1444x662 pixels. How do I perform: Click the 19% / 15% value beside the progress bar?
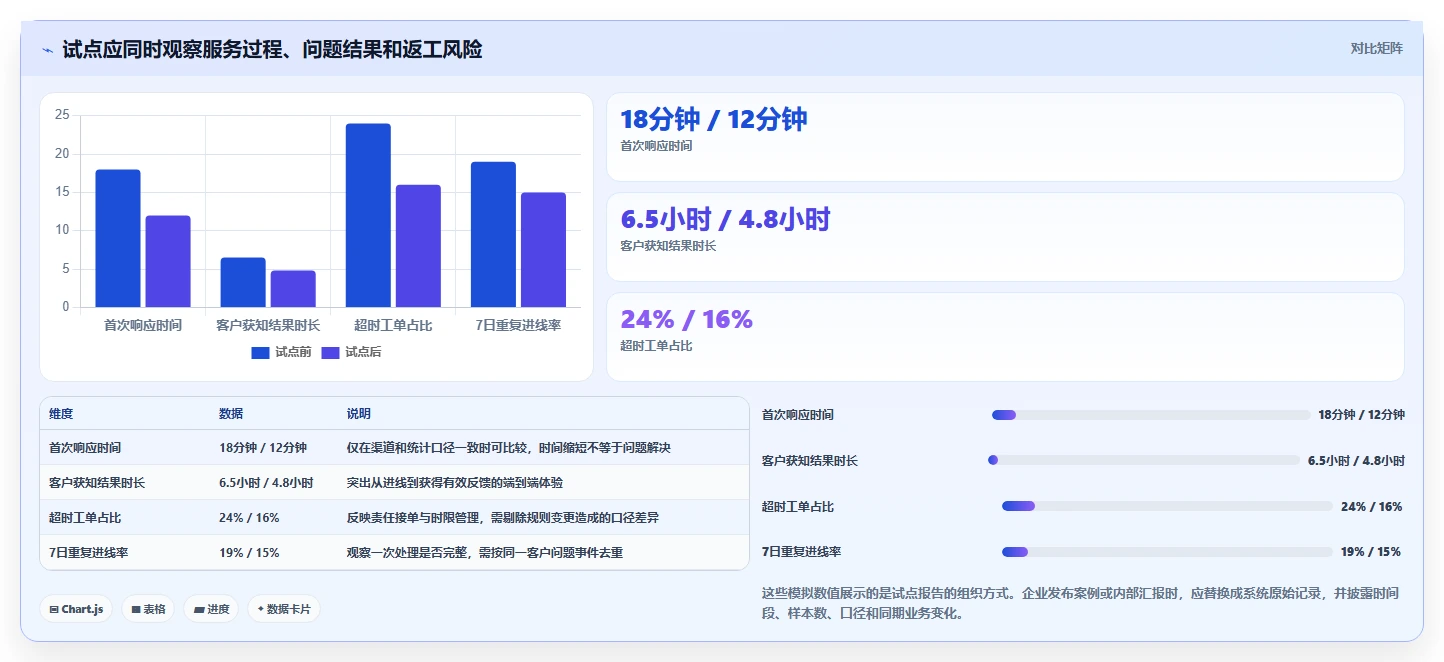pyautogui.click(x=1372, y=552)
